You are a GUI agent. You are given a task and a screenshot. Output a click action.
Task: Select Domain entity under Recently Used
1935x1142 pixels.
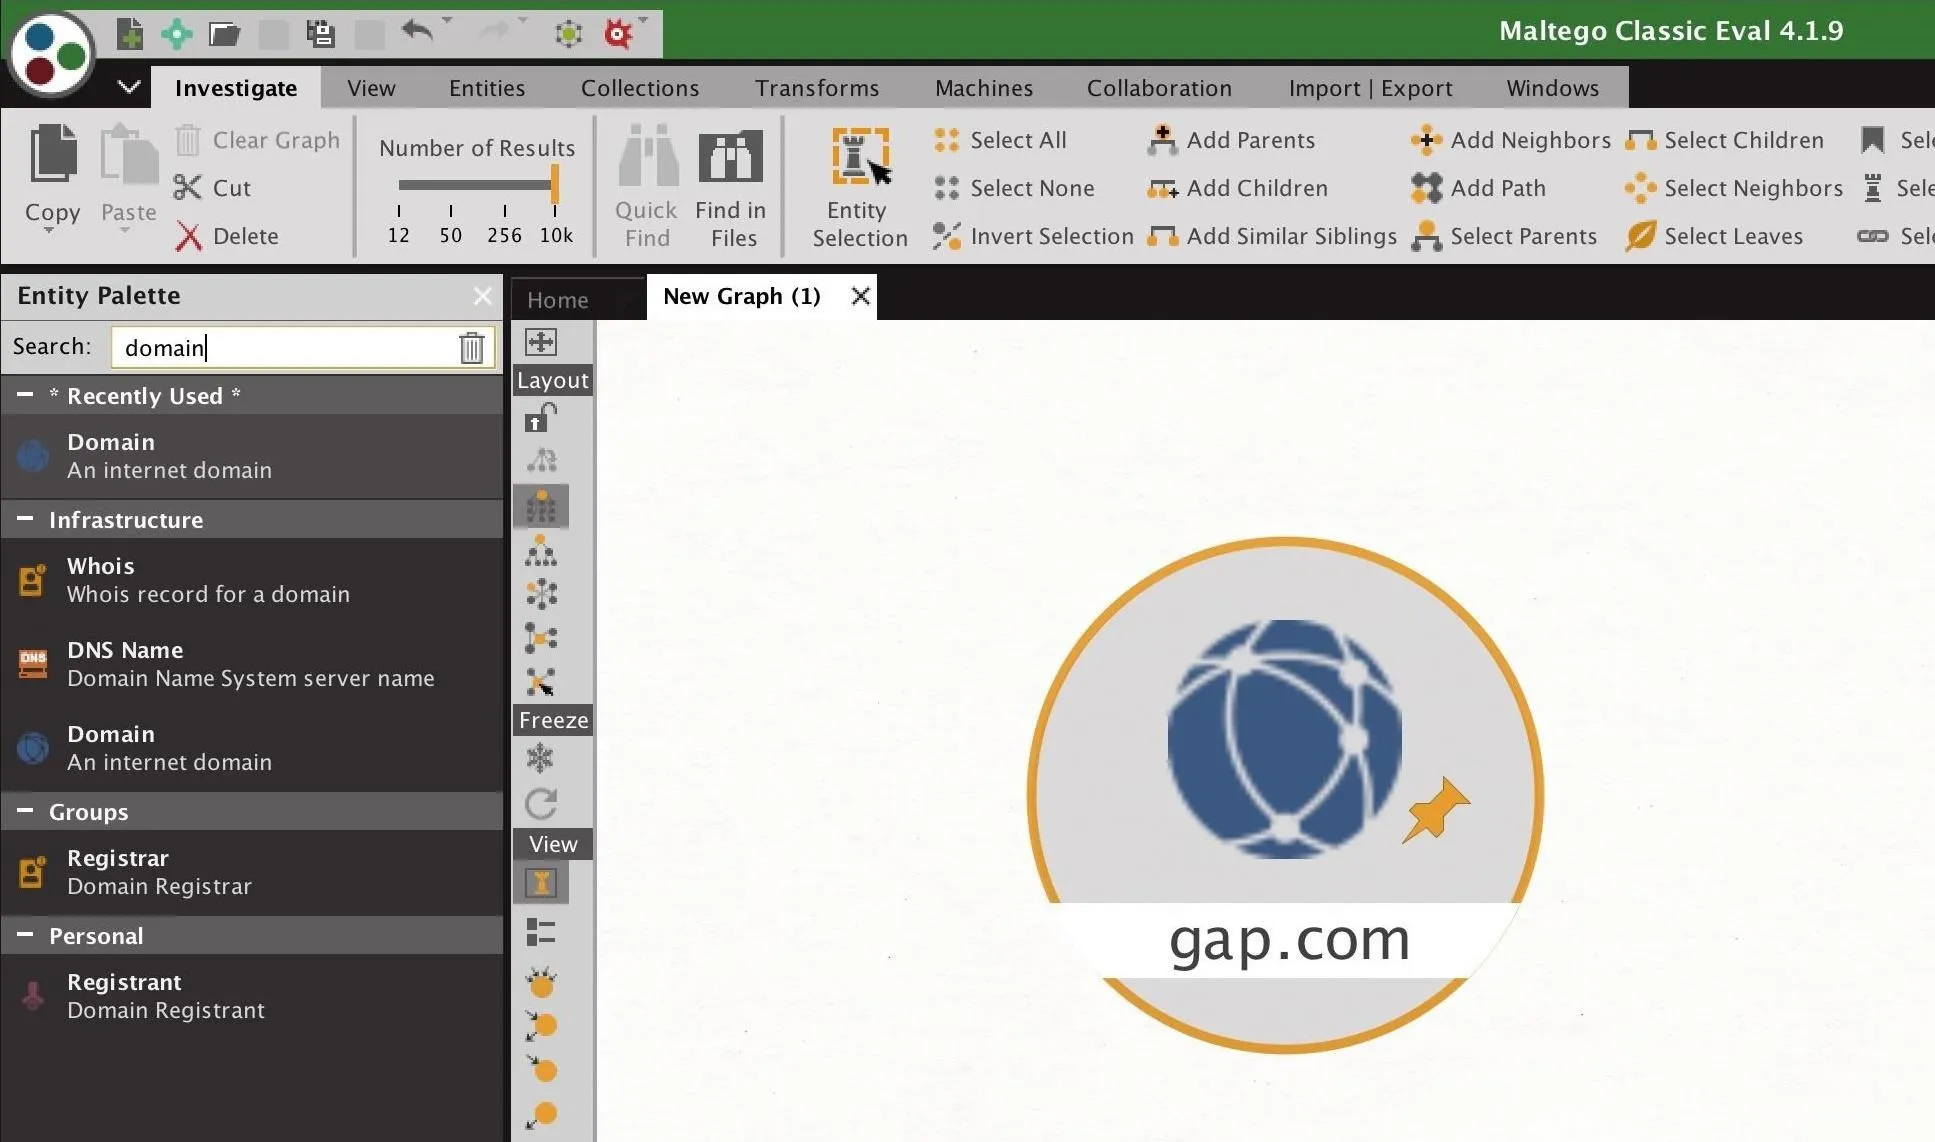tap(251, 456)
